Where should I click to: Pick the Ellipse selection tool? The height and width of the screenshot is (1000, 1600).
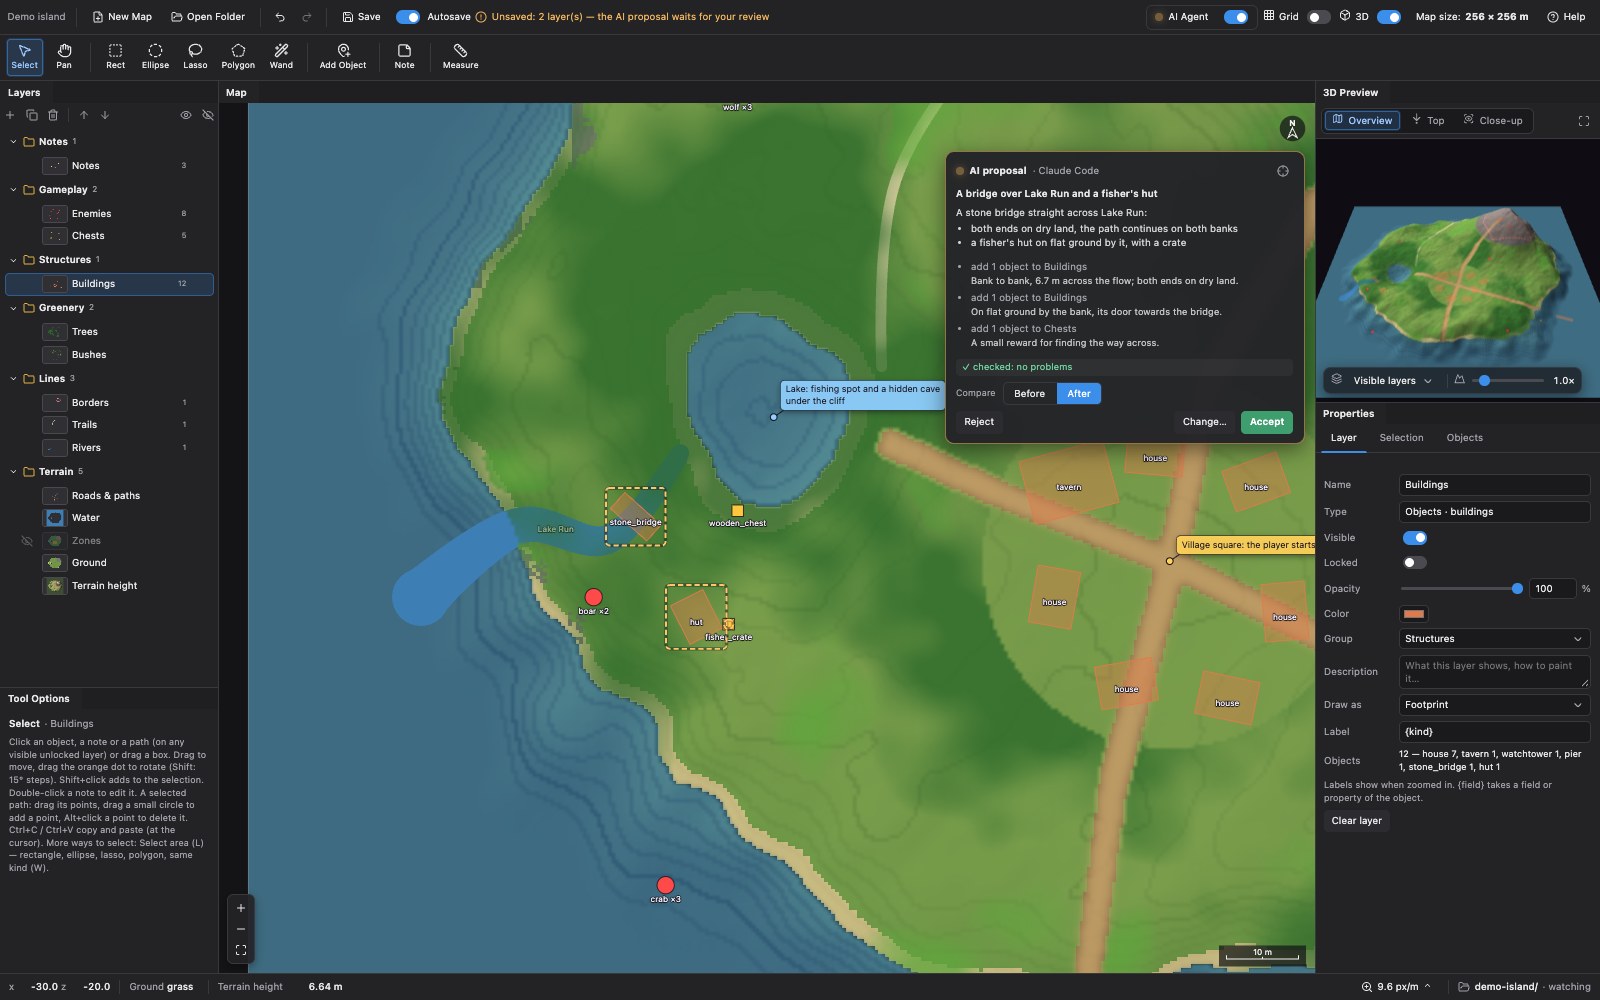pos(155,57)
